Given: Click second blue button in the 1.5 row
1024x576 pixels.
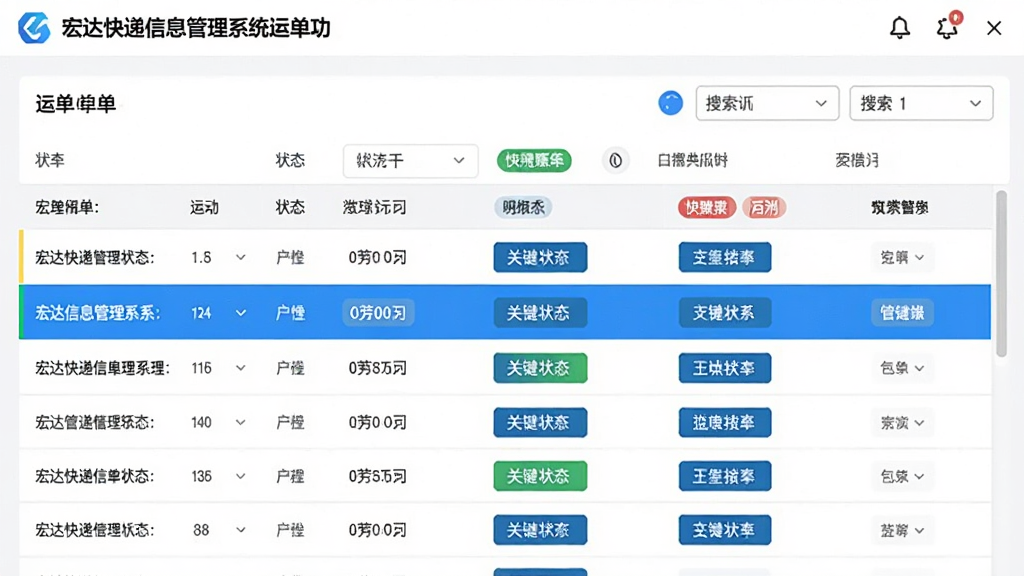Looking at the screenshot, I should 725,257.
